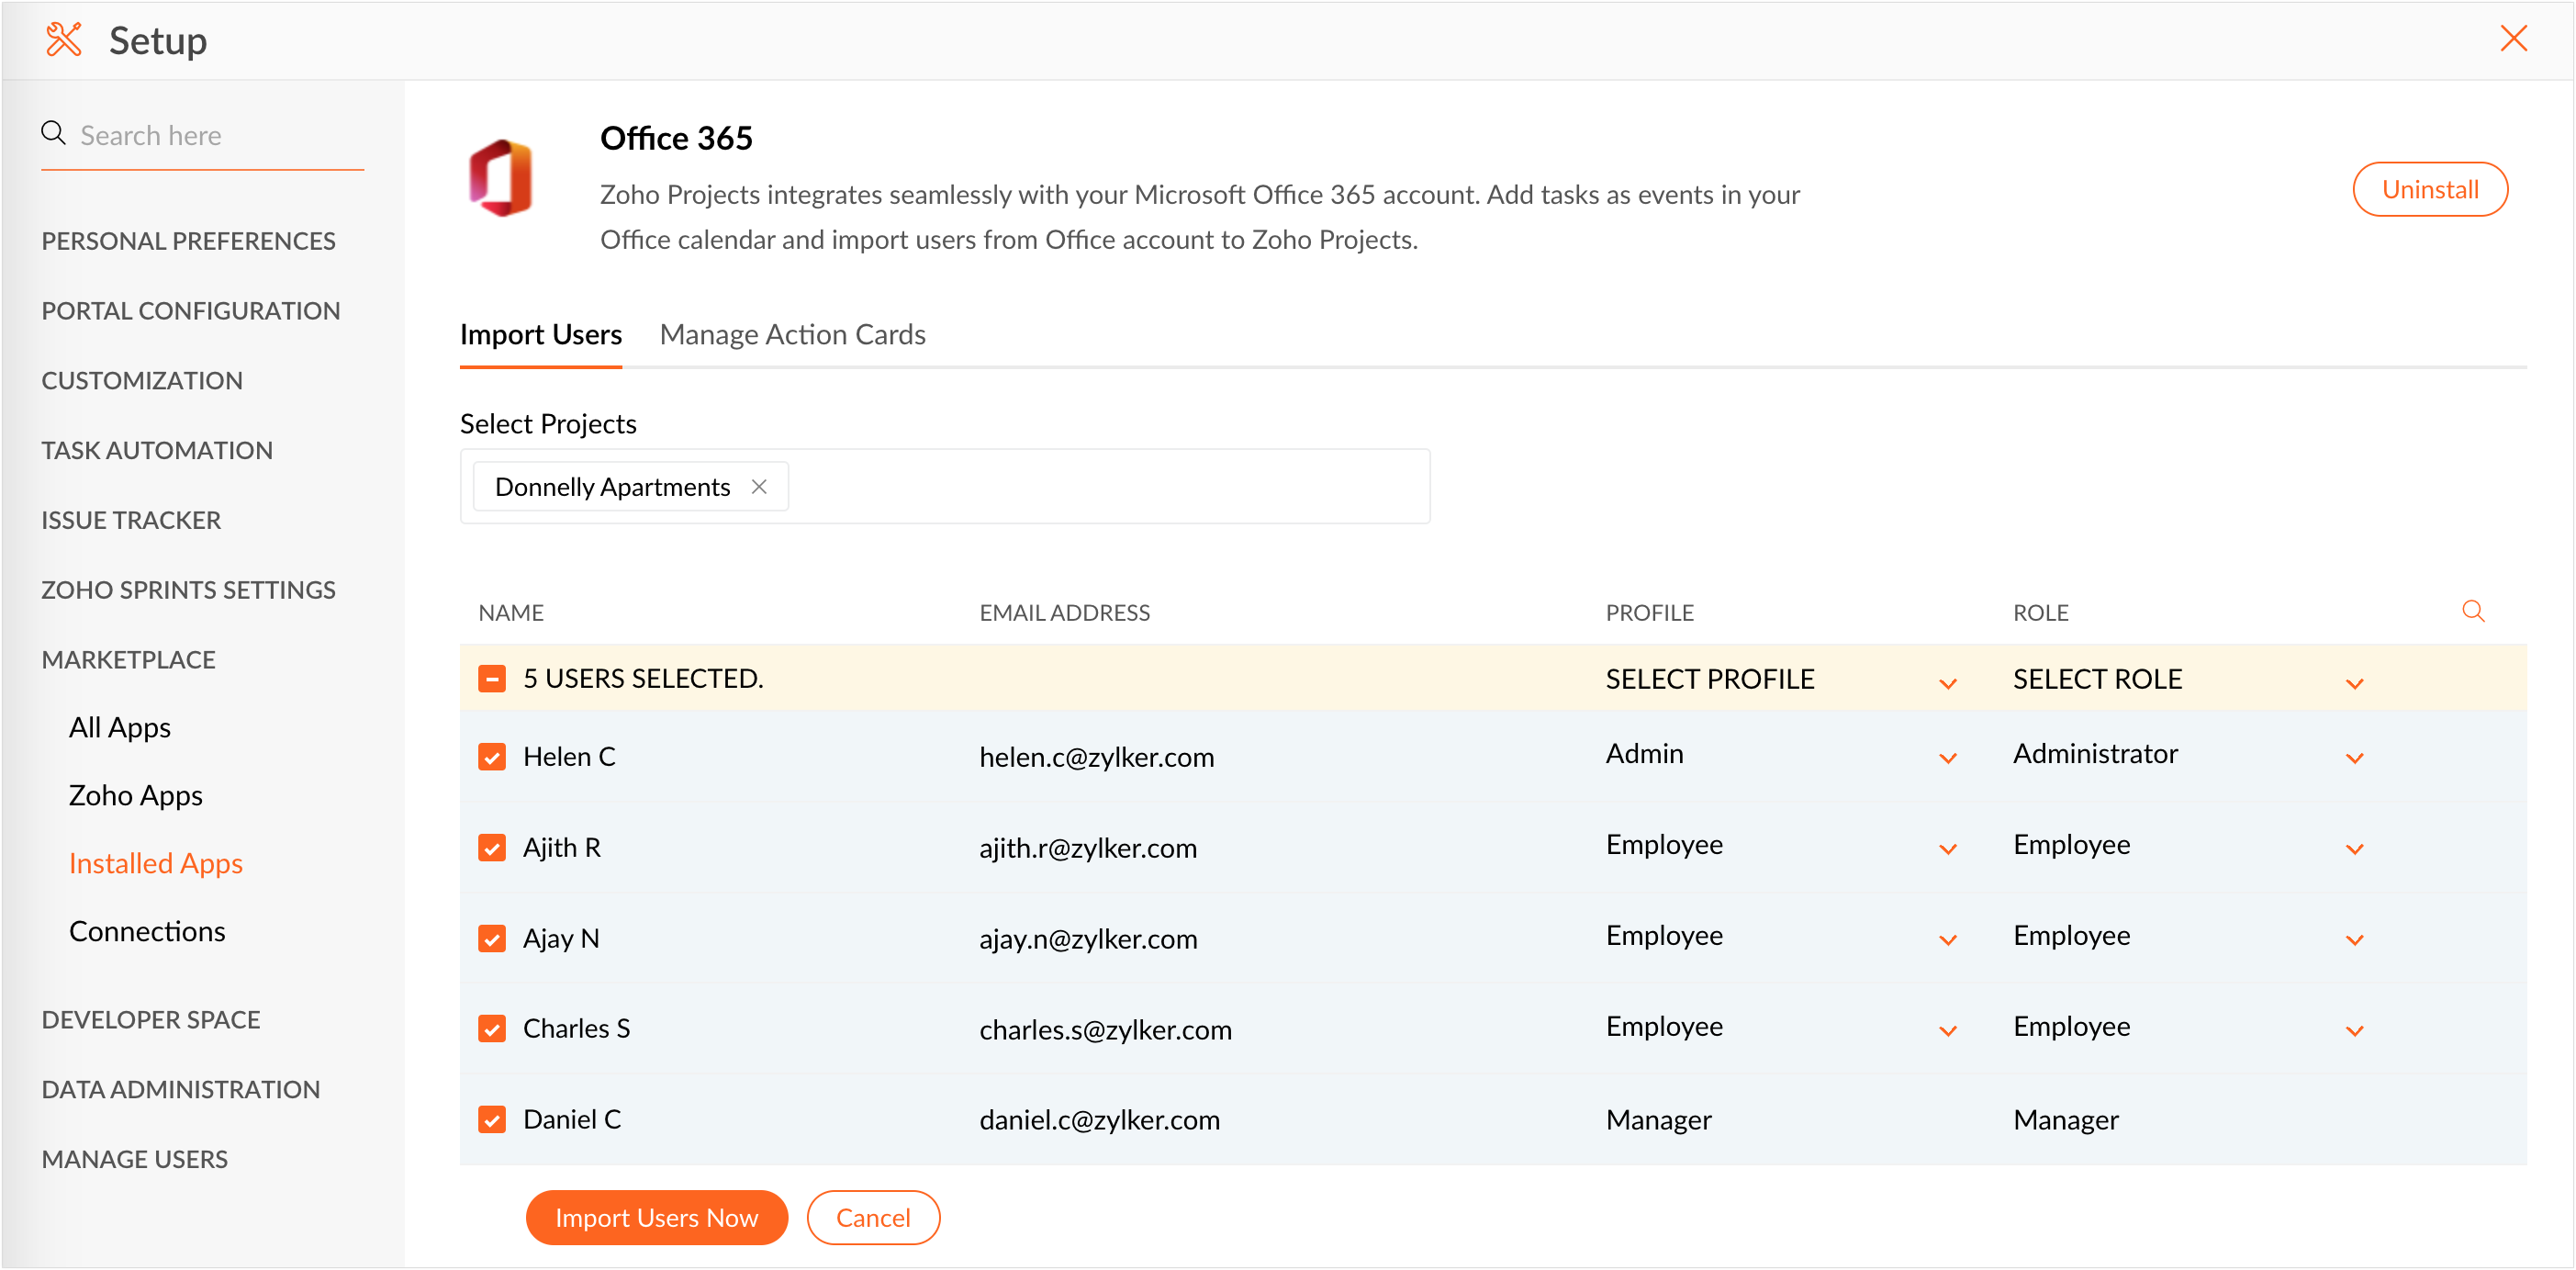Click the EMAIL ADDRESS column header

pyautogui.click(x=1065, y=613)
